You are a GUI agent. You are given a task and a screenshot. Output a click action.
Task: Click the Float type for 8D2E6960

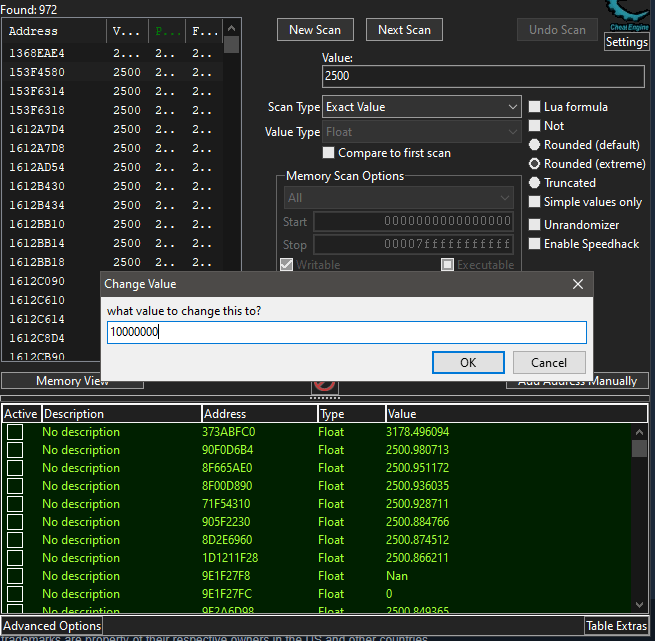point(331,540)
